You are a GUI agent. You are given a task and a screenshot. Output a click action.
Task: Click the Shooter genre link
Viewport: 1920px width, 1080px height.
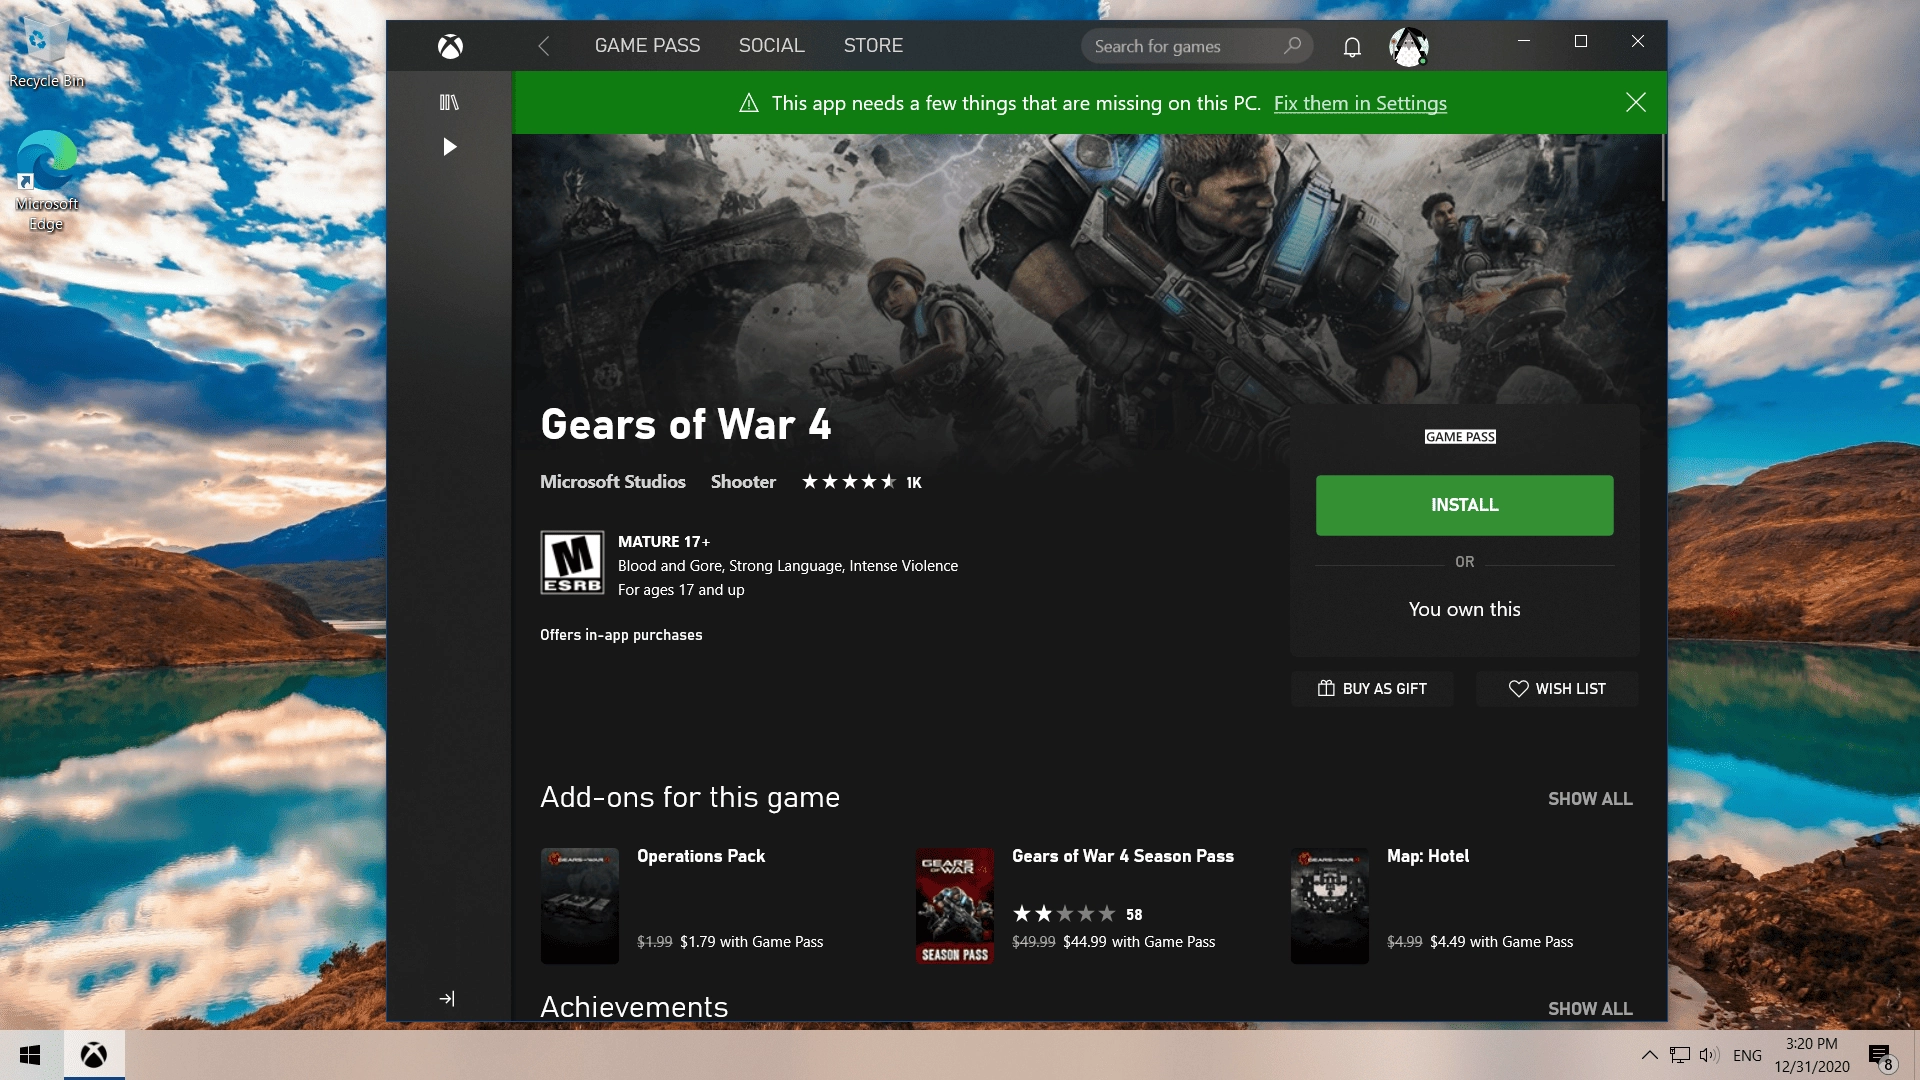click(743, 482)
